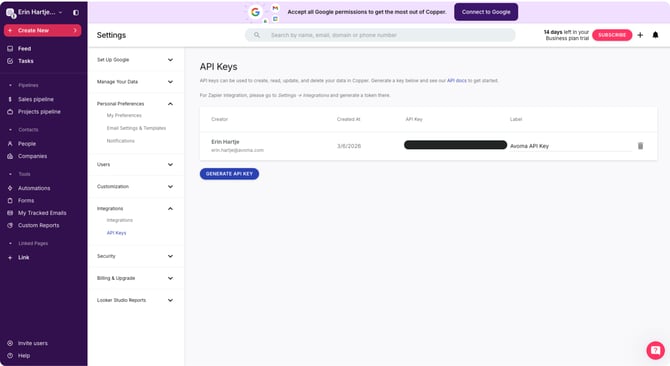
Task: Click the plus quick-add icon in header
Action: tap(640, 35)
